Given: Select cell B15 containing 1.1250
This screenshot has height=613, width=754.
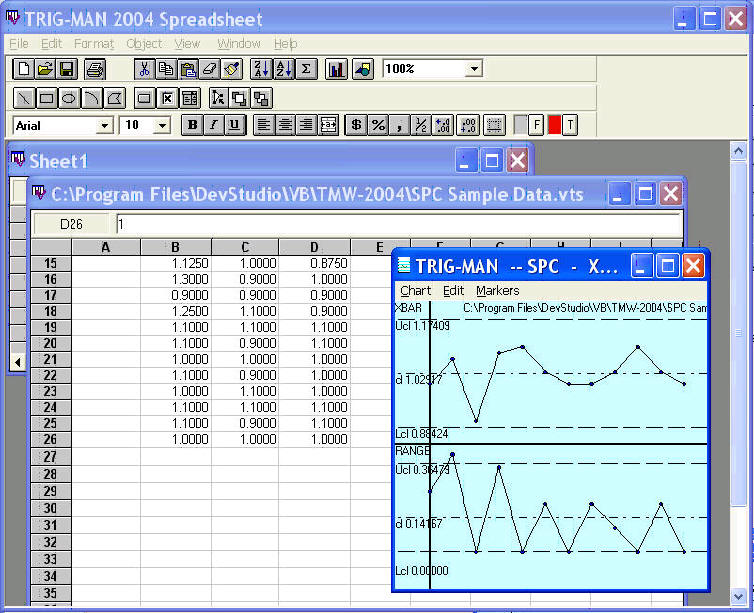Looking at the screenshot, I should click(176, 263).
